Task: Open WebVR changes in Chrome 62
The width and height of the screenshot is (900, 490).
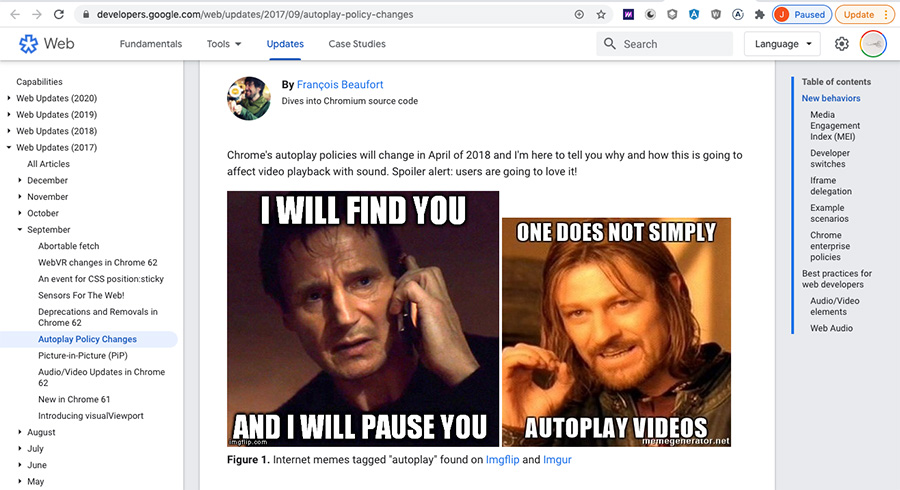Action: coord(98,262)
